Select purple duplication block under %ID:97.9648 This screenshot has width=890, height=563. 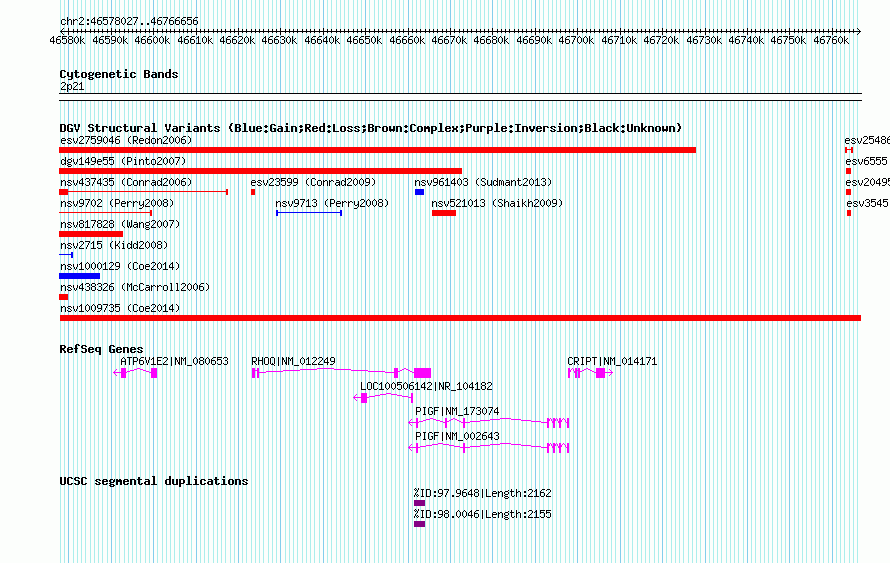coord(419,503)
